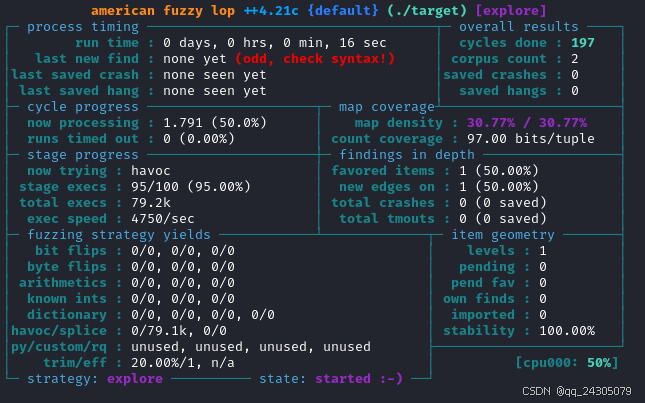This screenshot has width=645, height=403.
Task: Select stability value '100.00%'
Action: coord(567,331)
